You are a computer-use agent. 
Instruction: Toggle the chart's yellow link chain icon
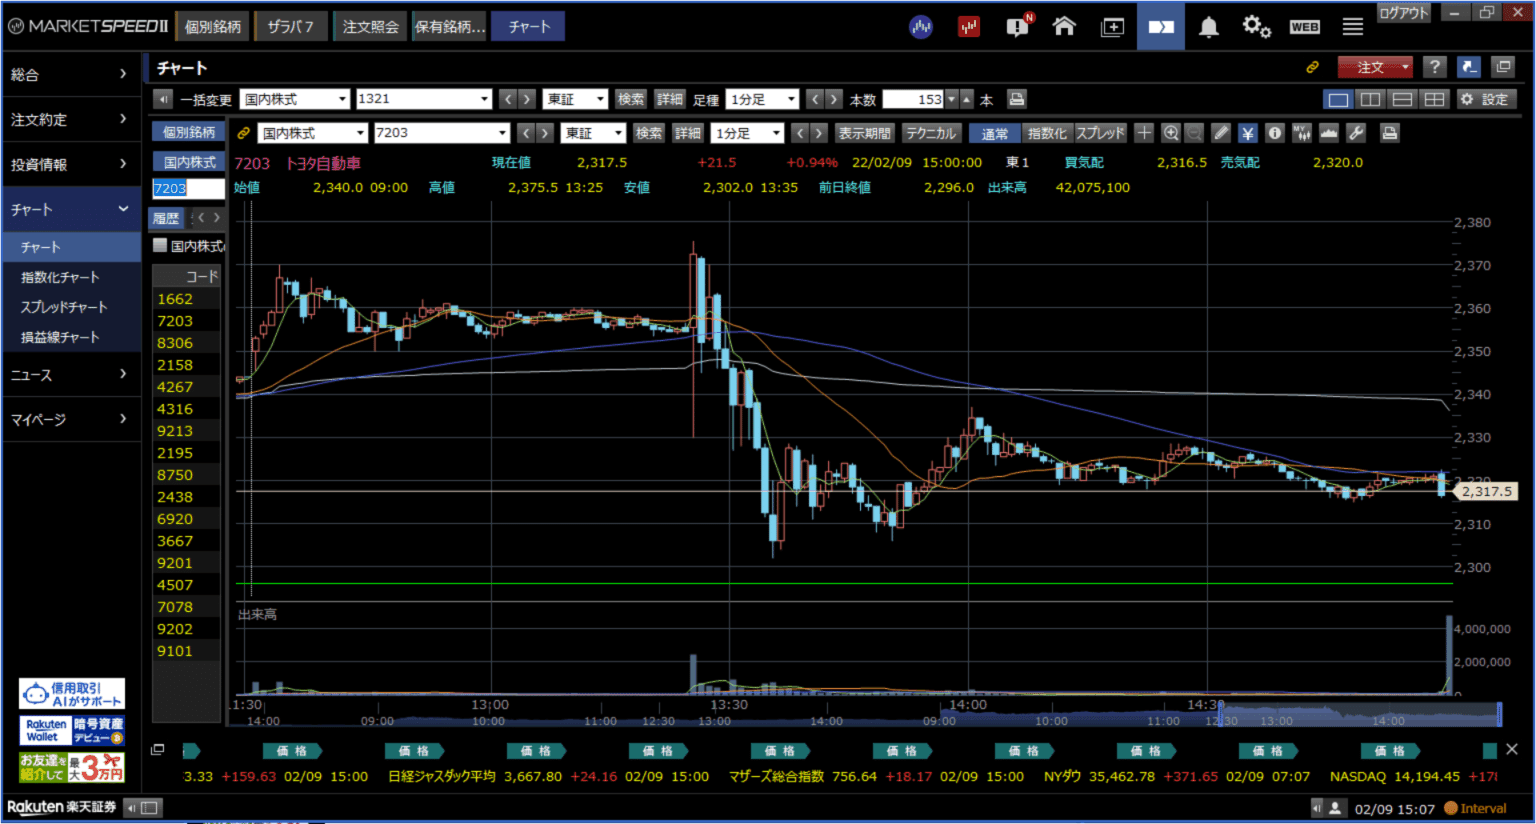click(243, 133)
